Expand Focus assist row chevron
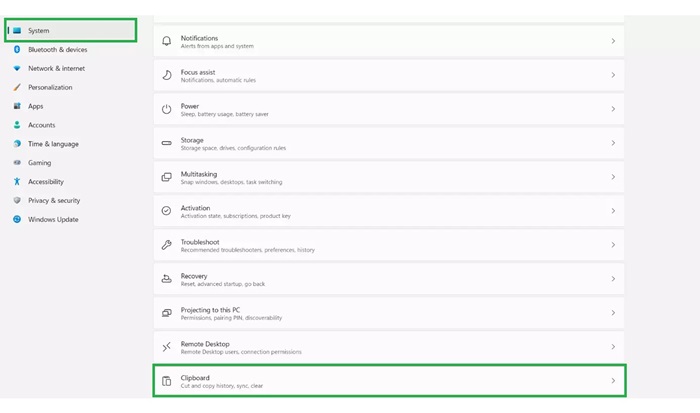Image resolution: width=700 pixels, height=413 pixels. (x=613, y=75)
